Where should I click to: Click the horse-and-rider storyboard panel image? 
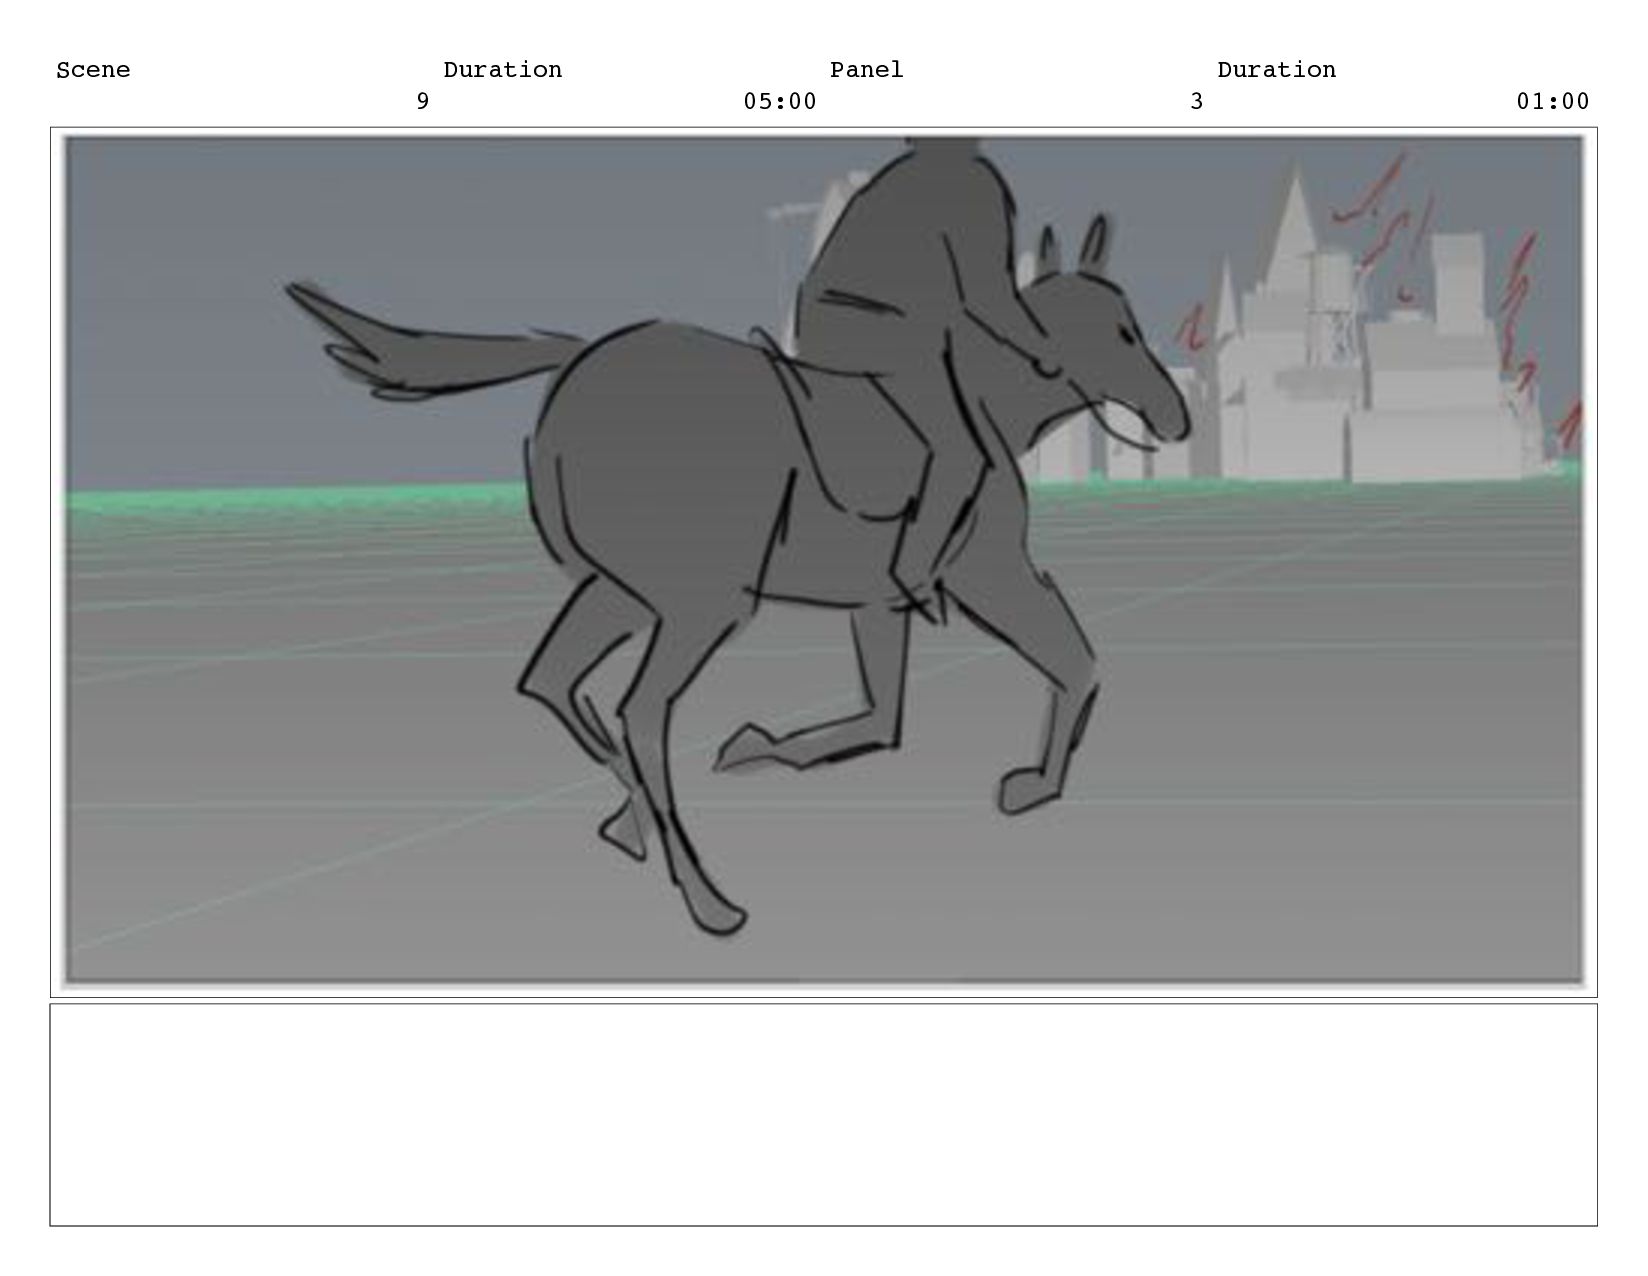(824, 562)
